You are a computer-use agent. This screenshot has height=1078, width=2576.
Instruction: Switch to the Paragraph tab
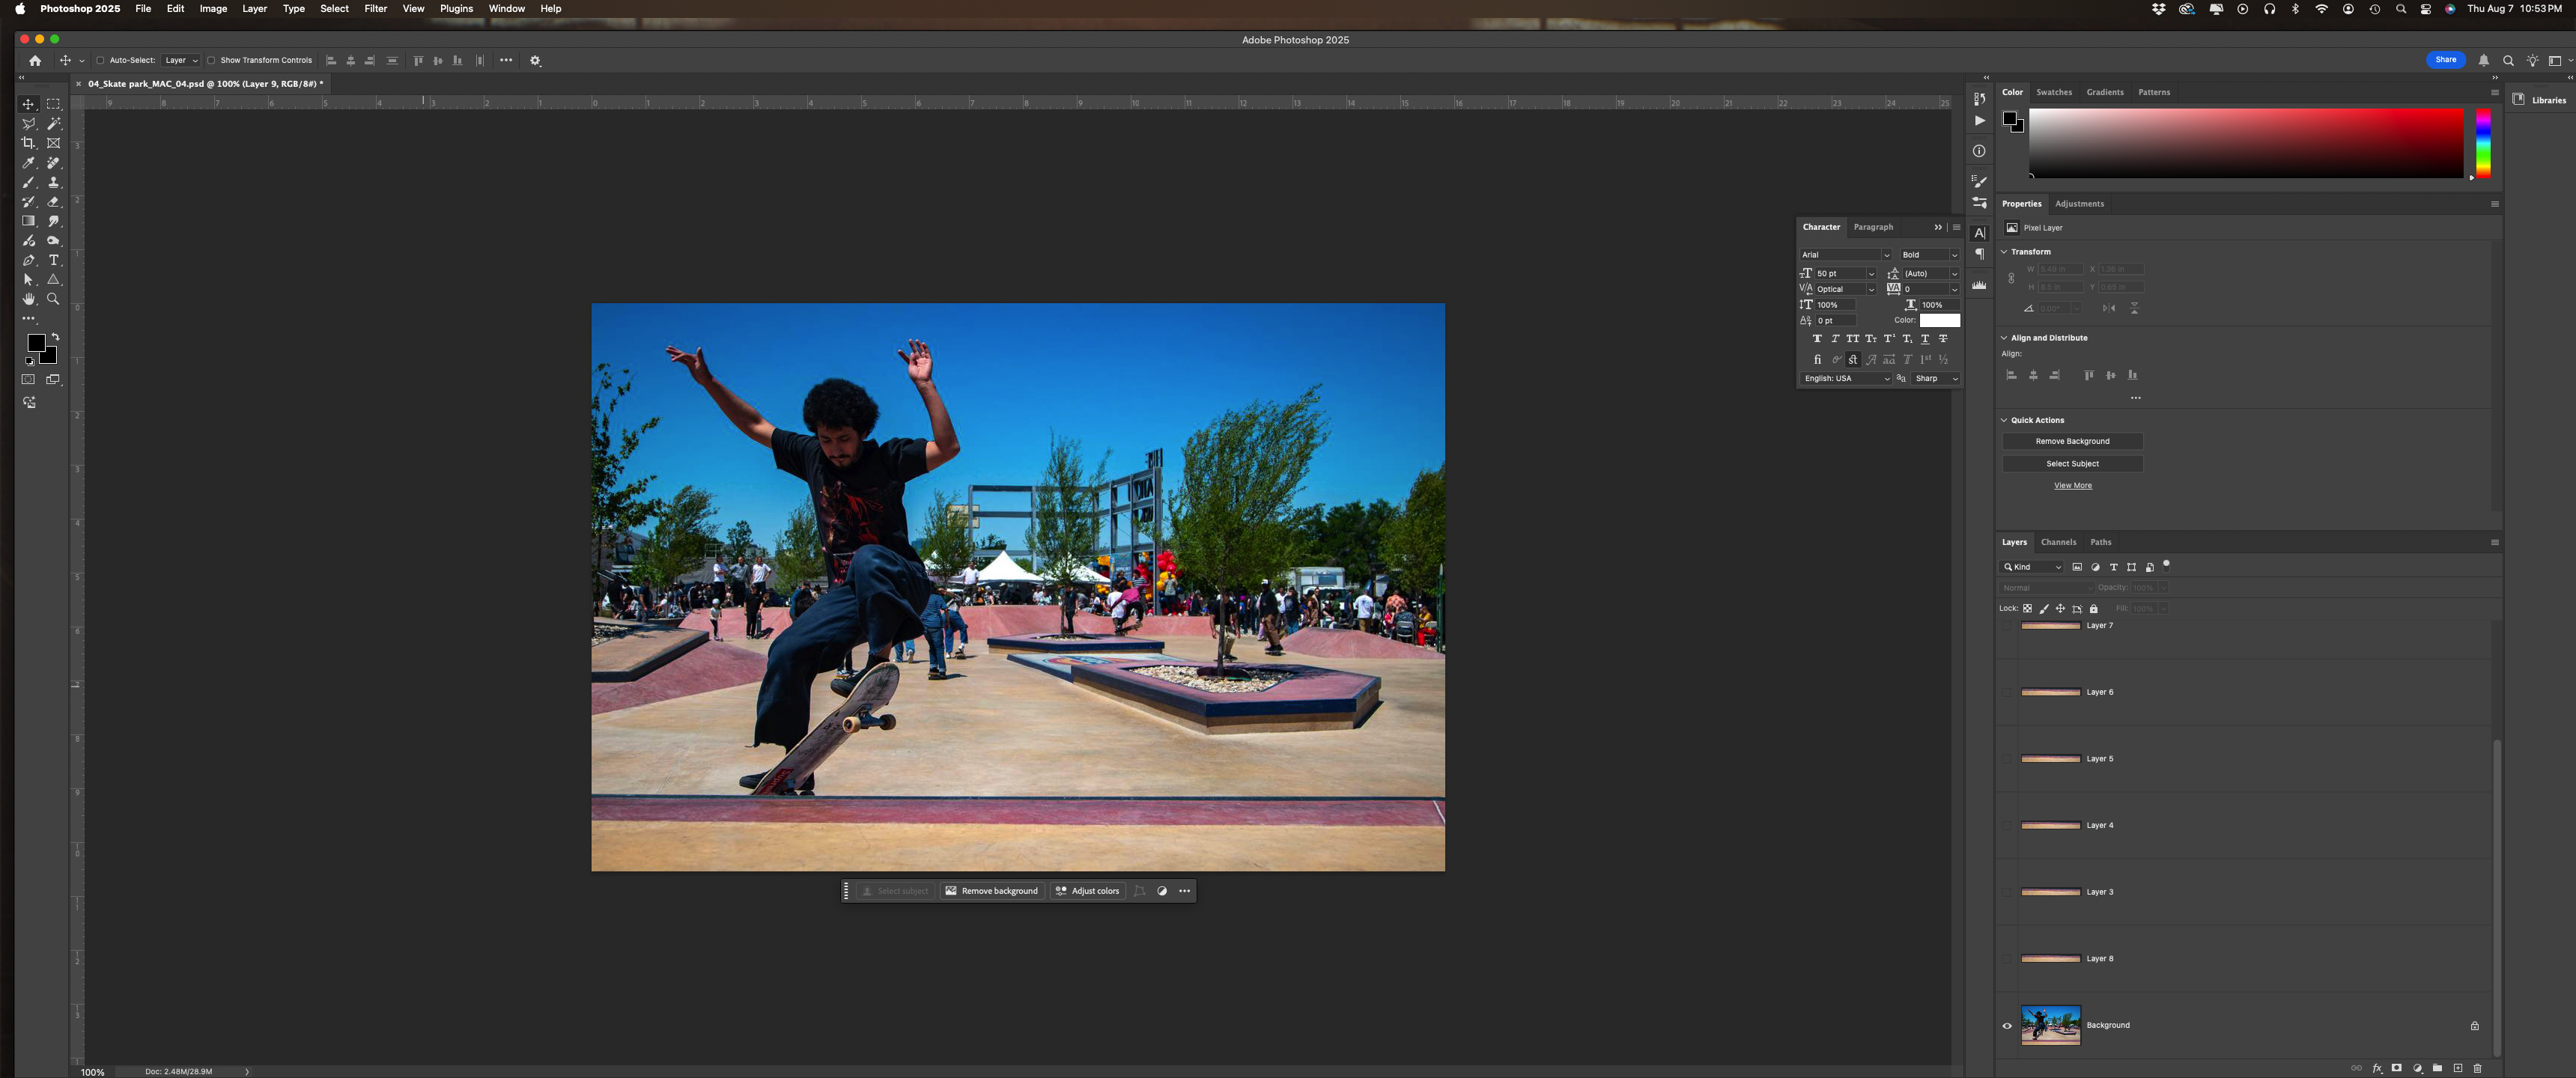1873,227
